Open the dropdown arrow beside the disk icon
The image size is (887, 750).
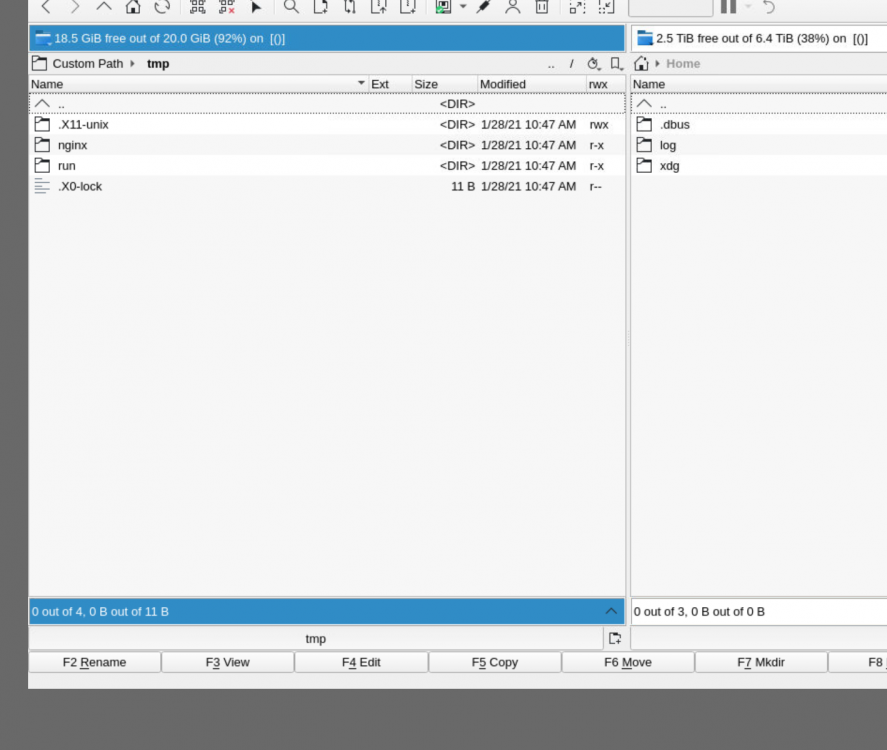click(x=463, y=7)
